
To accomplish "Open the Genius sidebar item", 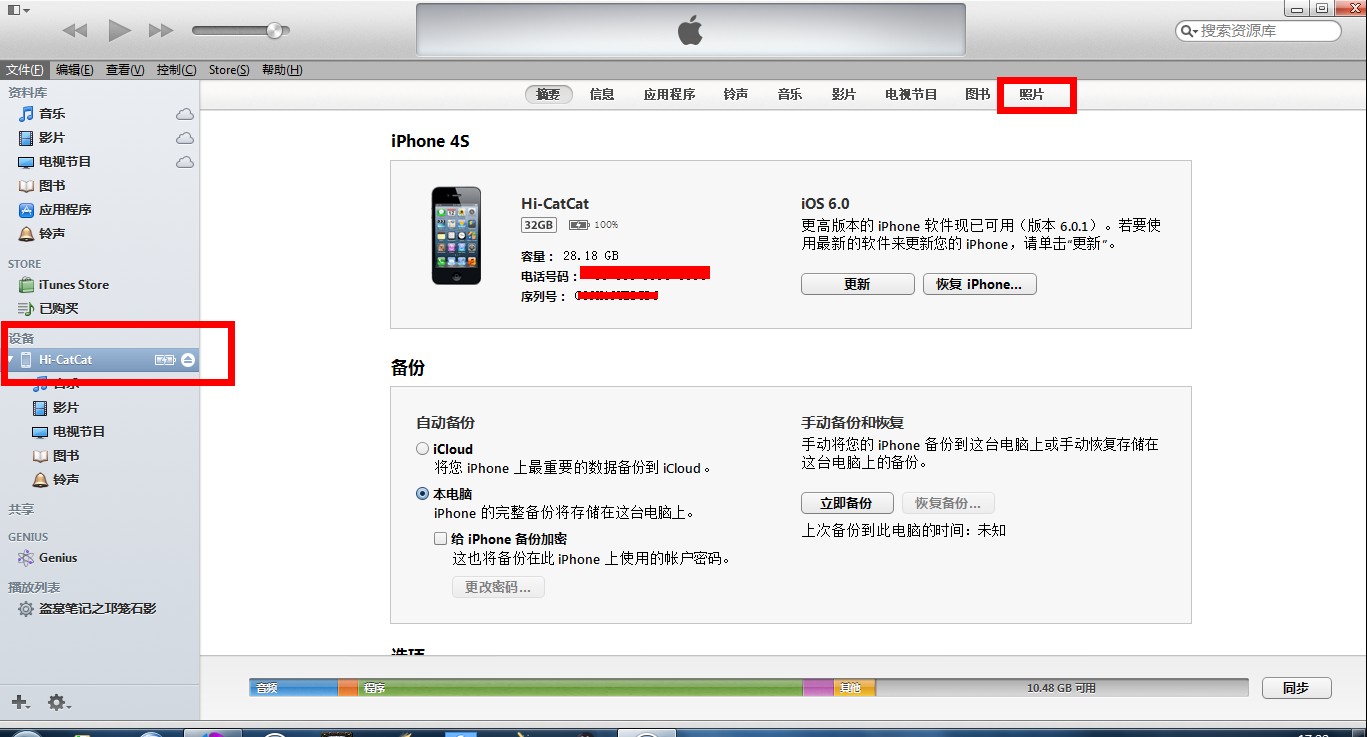I will pos(57,558).
